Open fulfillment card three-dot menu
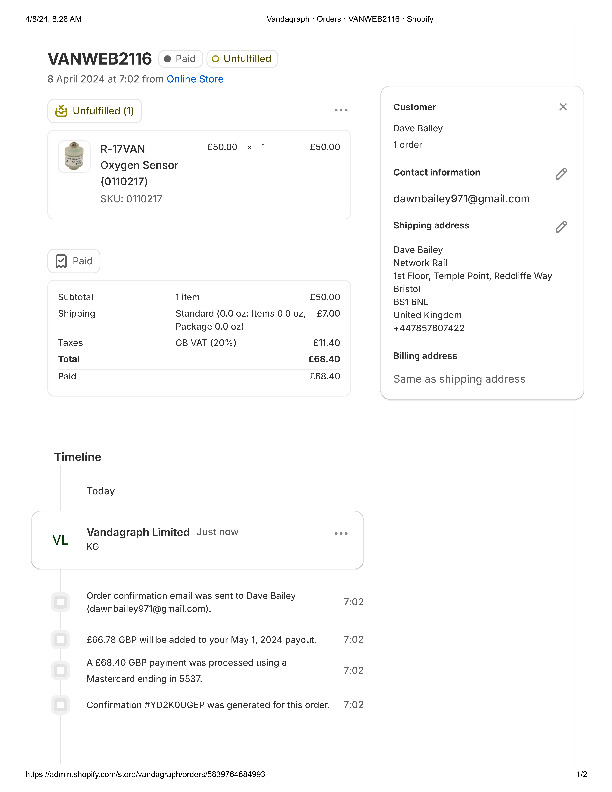The height and width of the screenshot is (792, 612). pos(341,110)
